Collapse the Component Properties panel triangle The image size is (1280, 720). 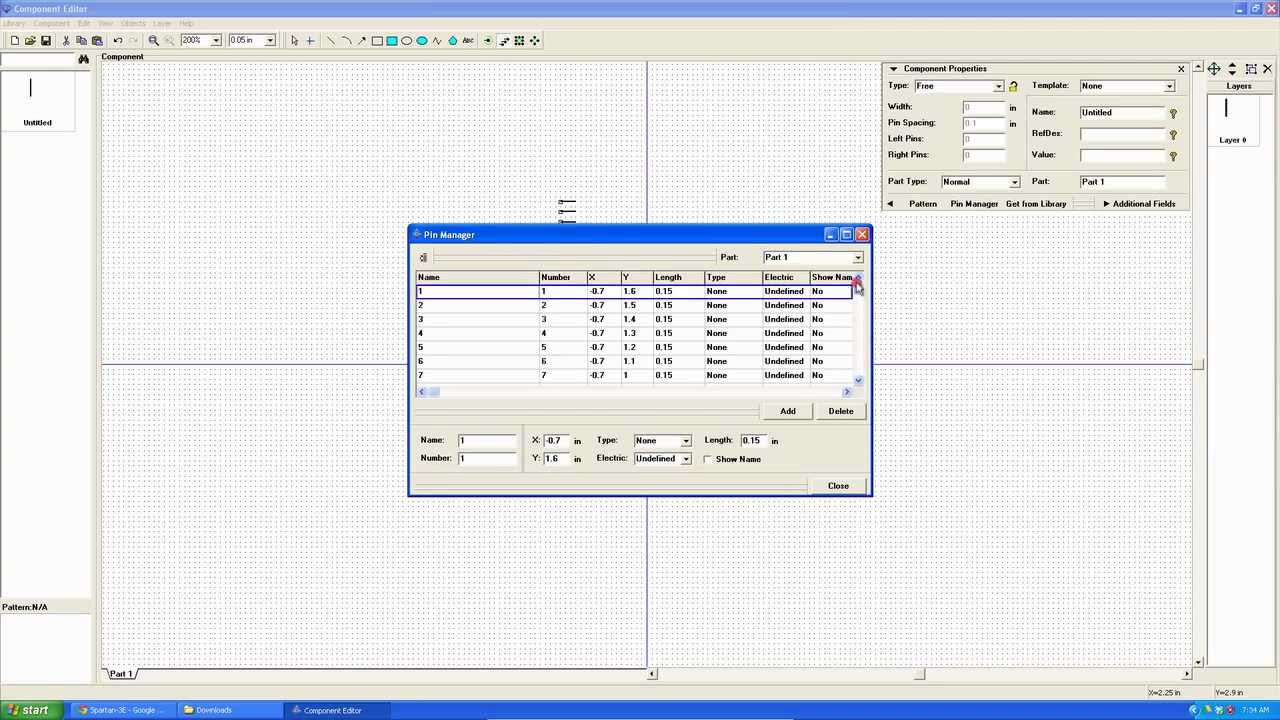coord(893,69)
